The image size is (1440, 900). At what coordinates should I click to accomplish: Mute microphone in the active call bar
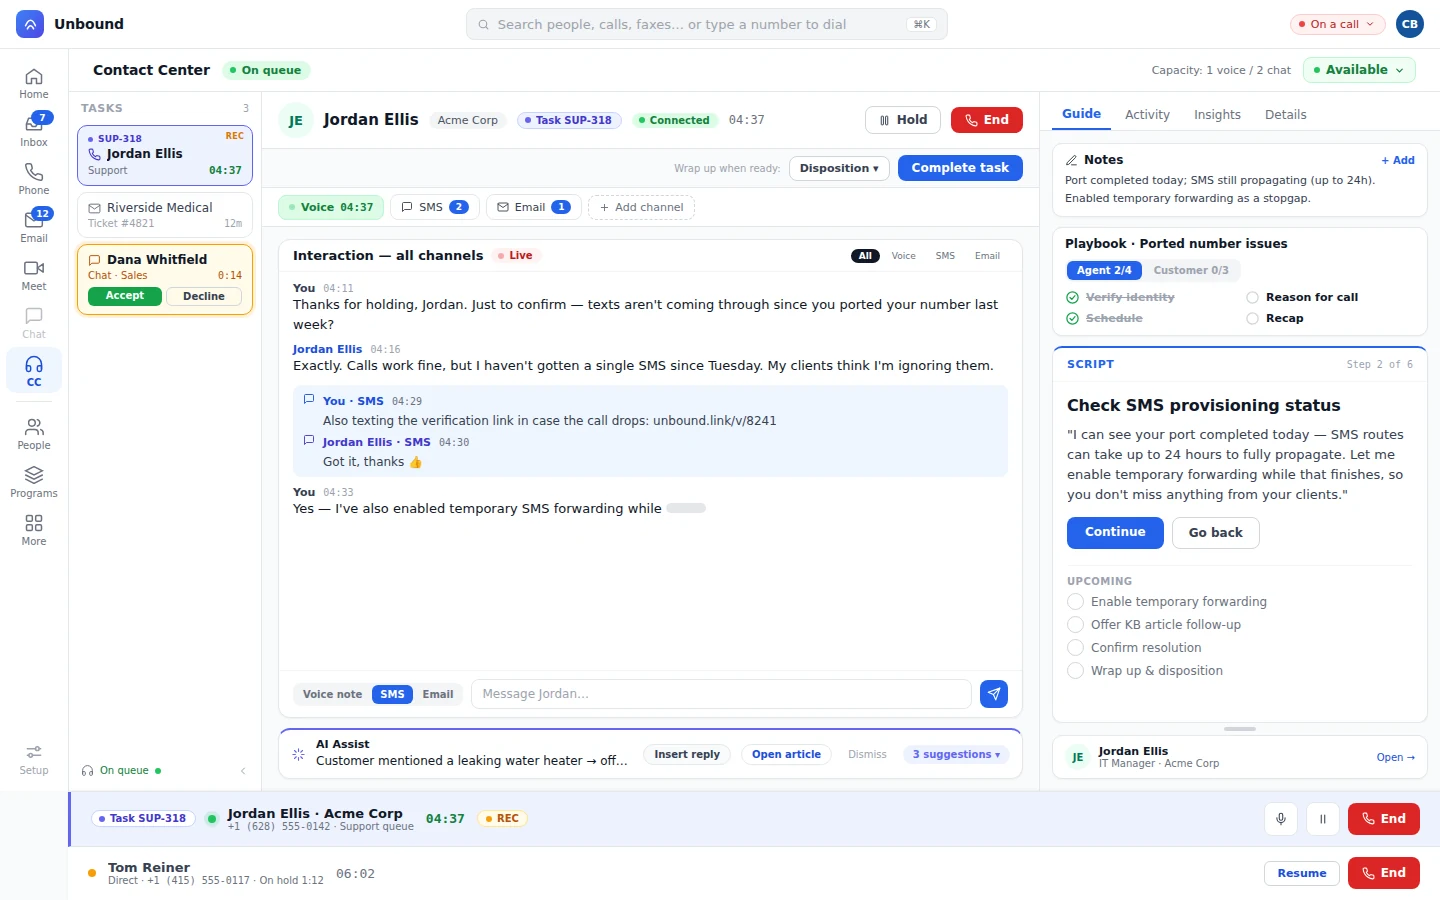1281,819
